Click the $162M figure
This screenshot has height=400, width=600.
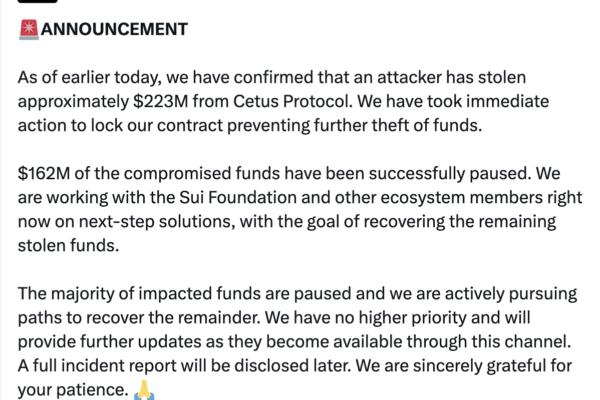tap(44, 173)
